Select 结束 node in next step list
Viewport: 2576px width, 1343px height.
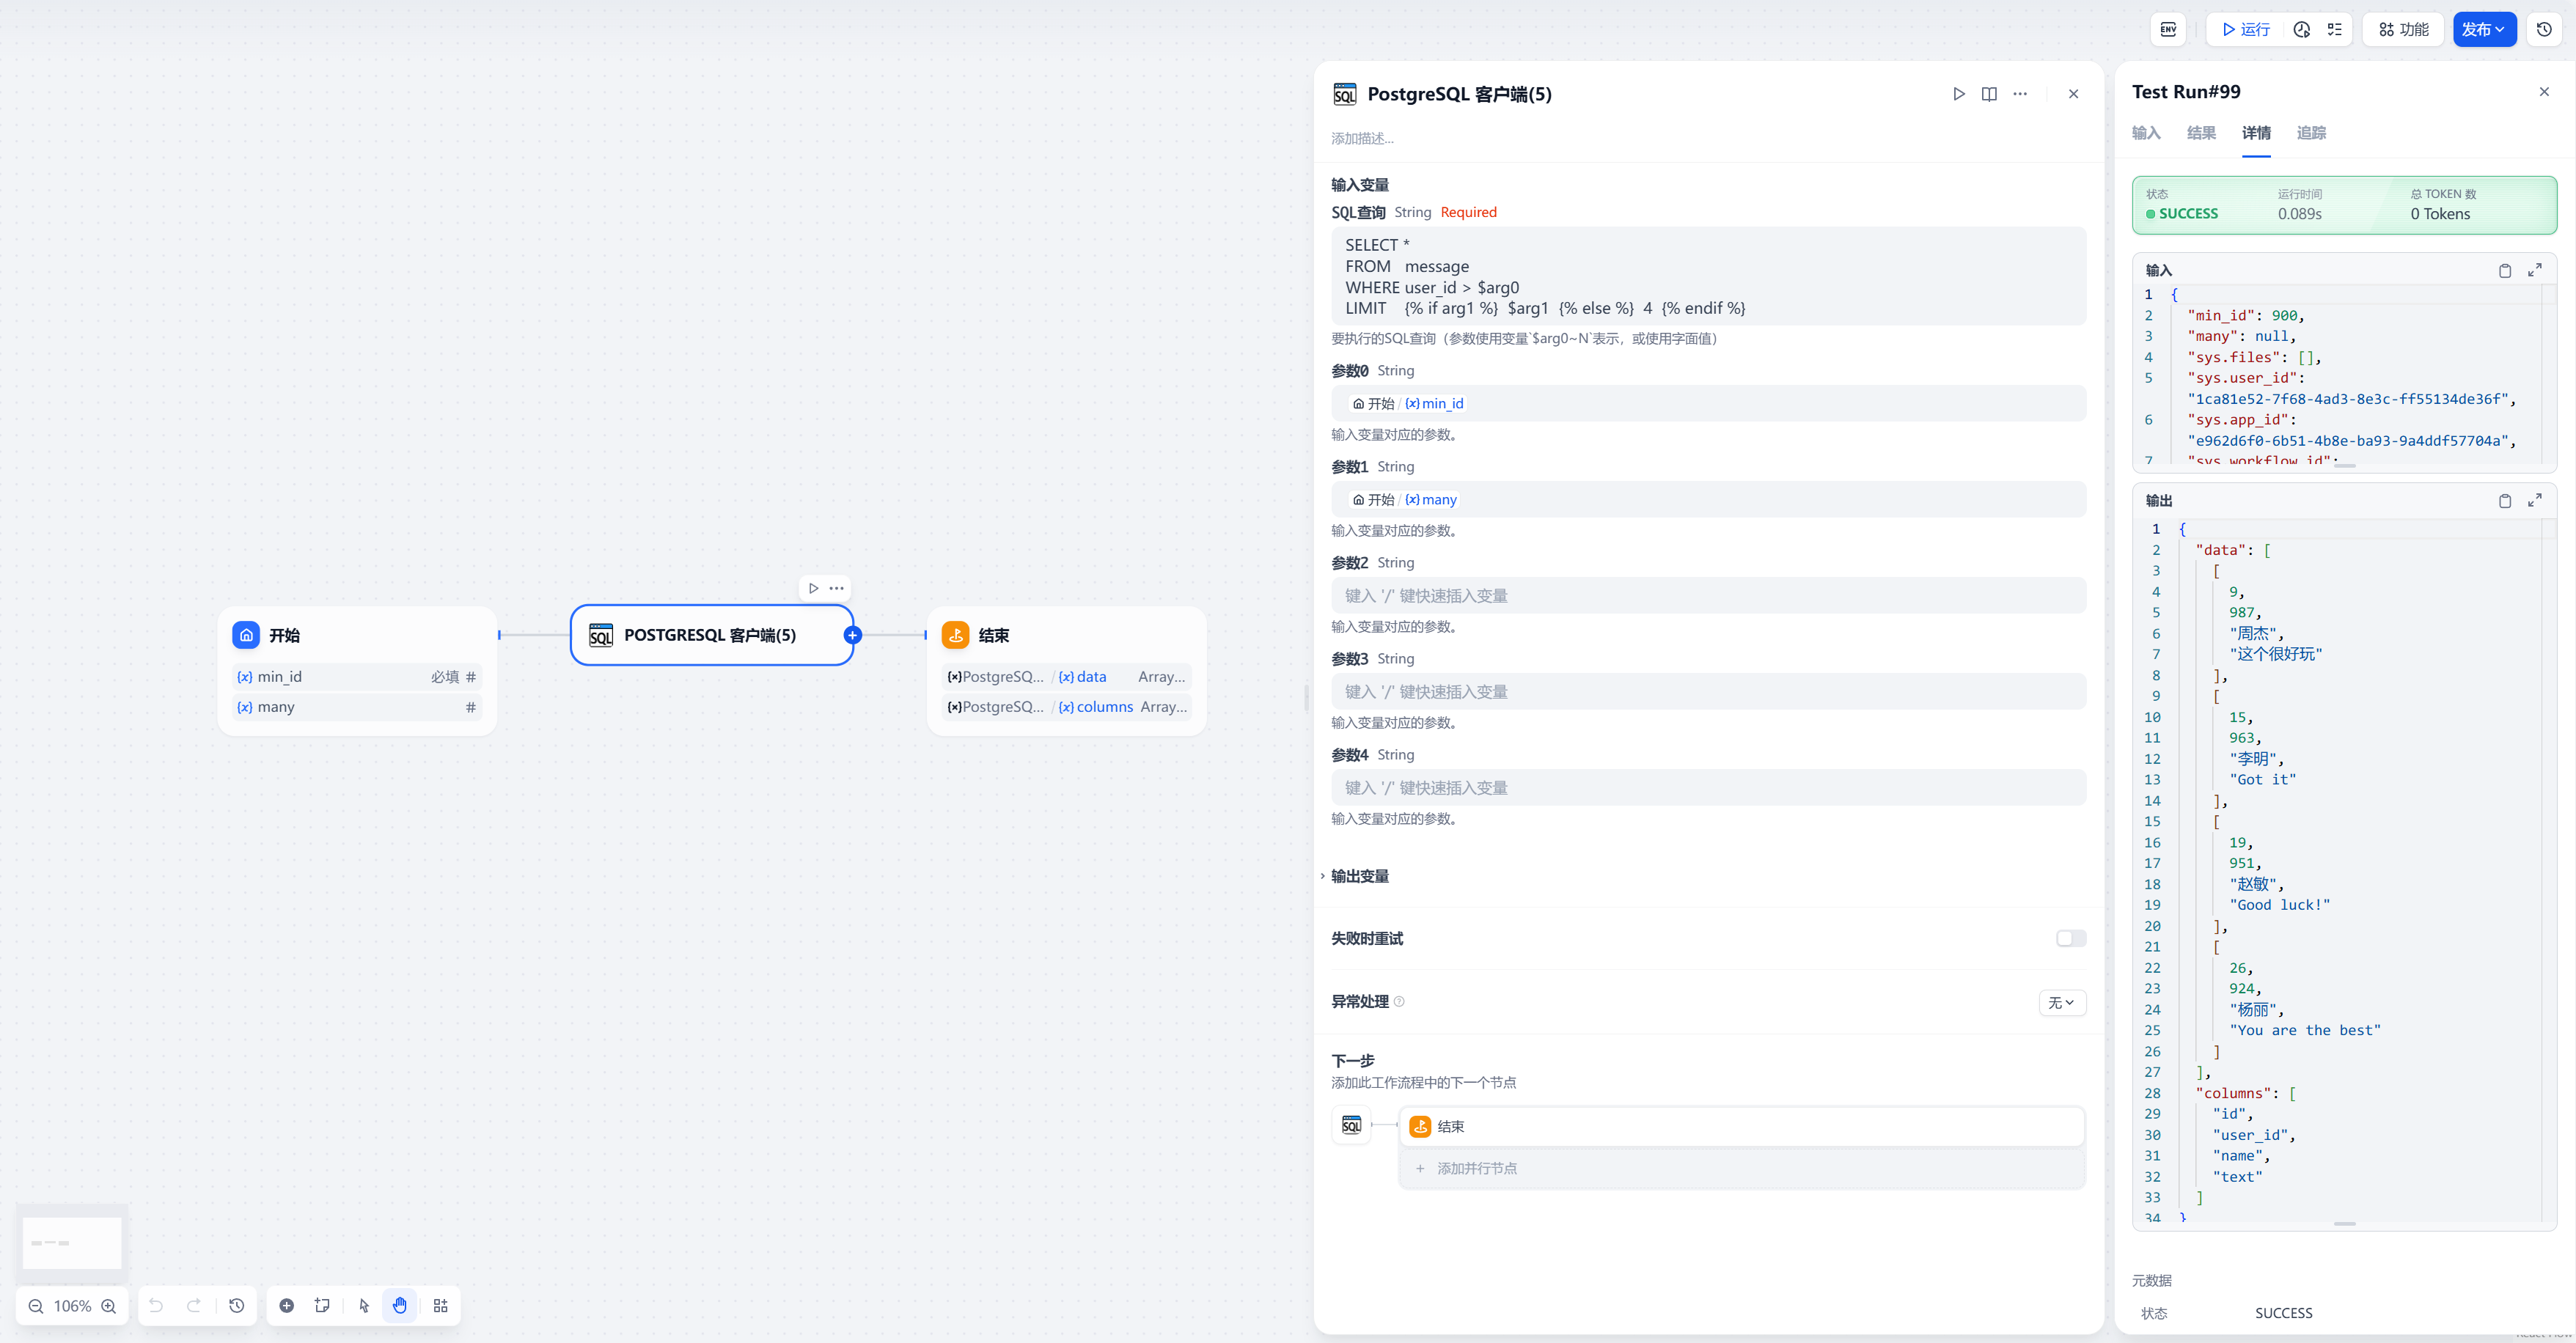pos(1742,1127)
